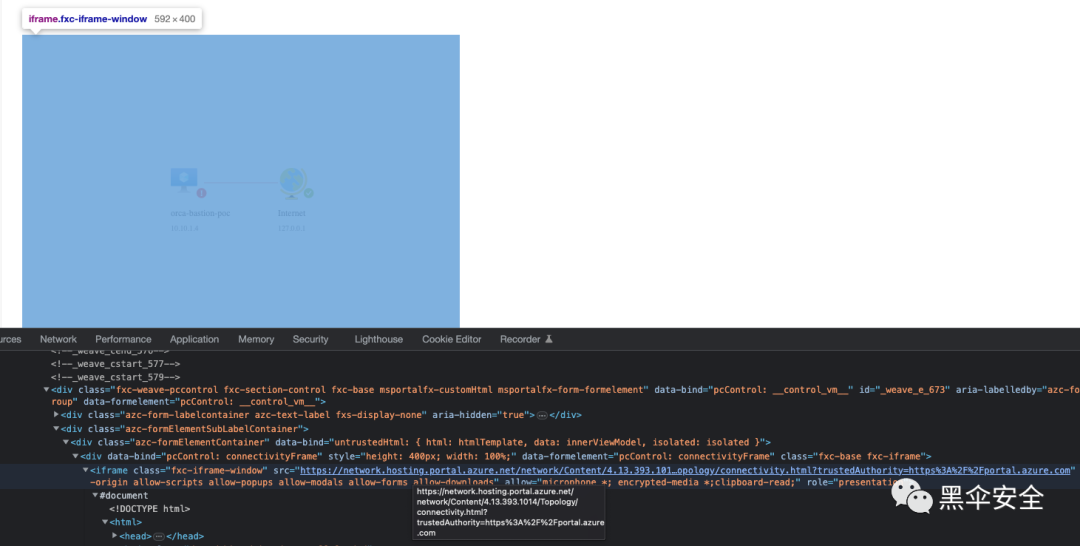Collapse the #document node

pos(95,495)
